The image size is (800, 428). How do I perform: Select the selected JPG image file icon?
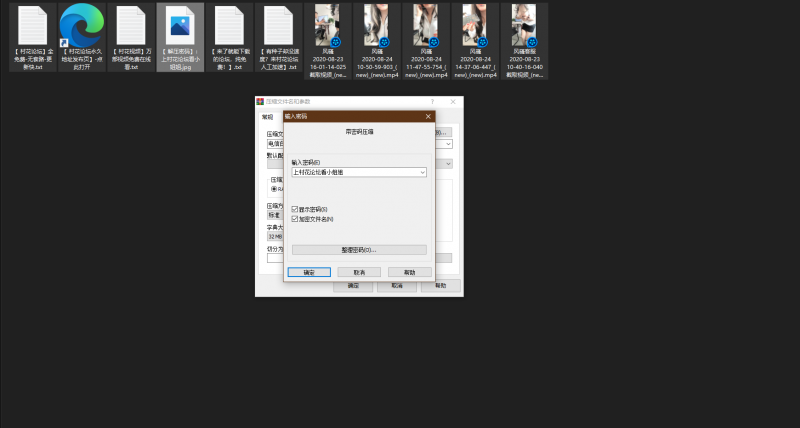coord(181,27)
